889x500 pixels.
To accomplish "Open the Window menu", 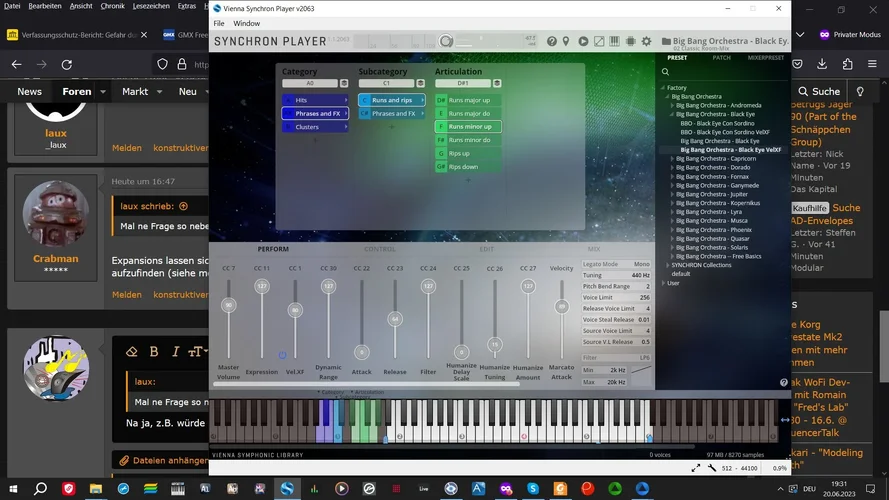I will click(246, 23).
